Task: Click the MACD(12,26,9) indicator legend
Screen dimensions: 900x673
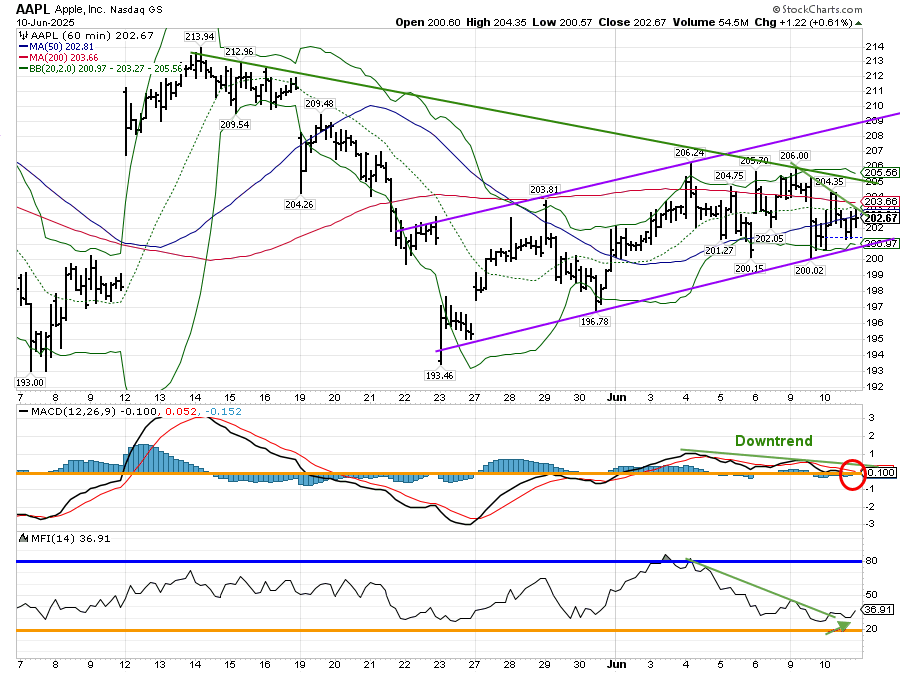Action: point(130,412)
